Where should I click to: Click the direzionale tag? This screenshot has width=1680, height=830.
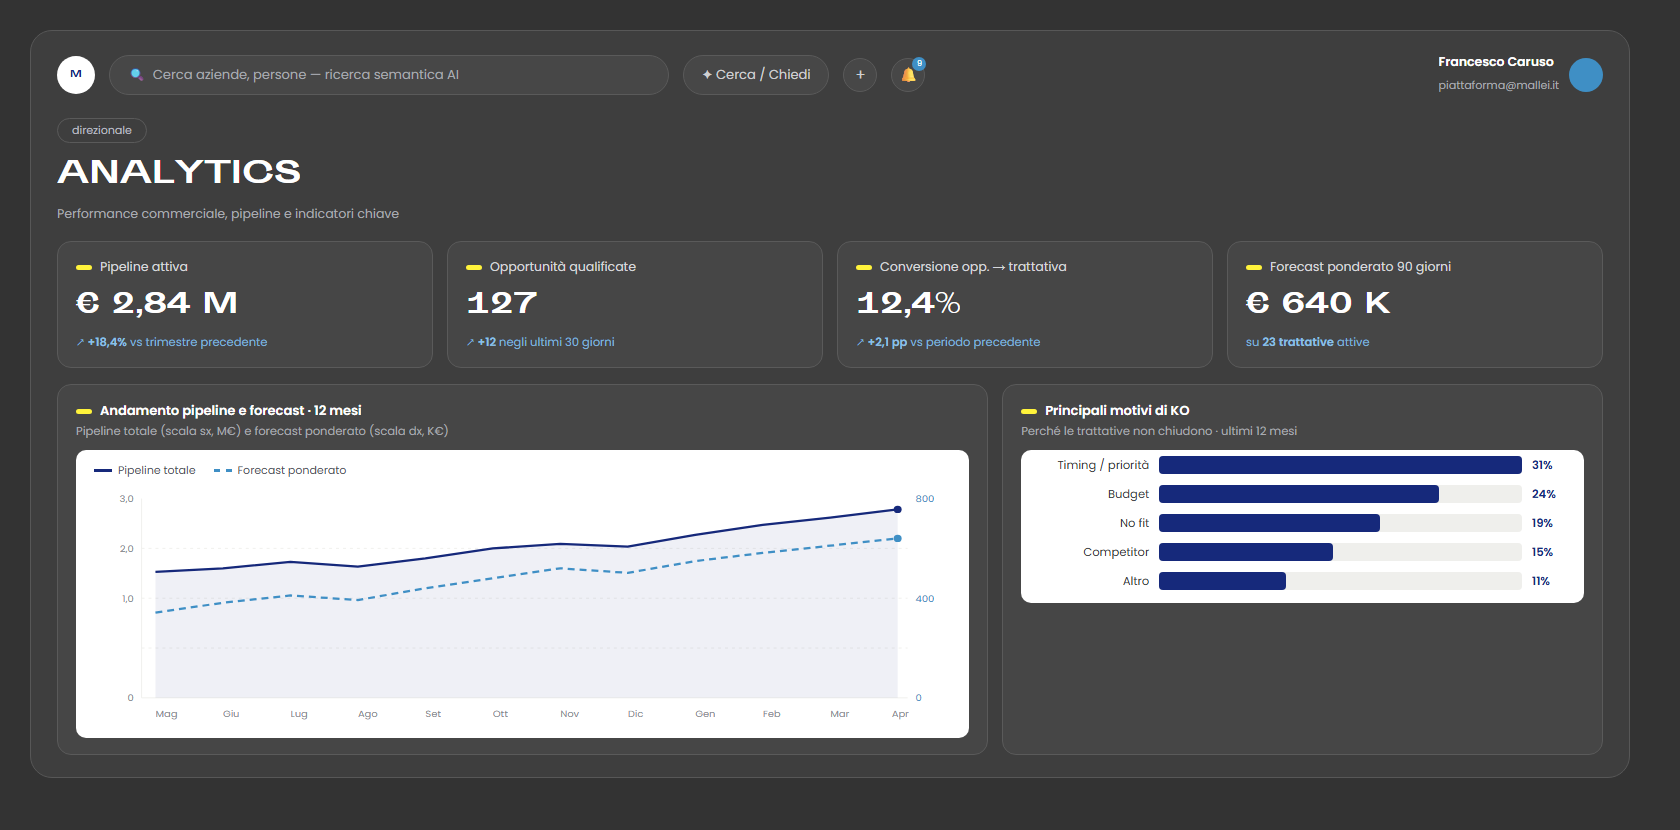point(102,130)
